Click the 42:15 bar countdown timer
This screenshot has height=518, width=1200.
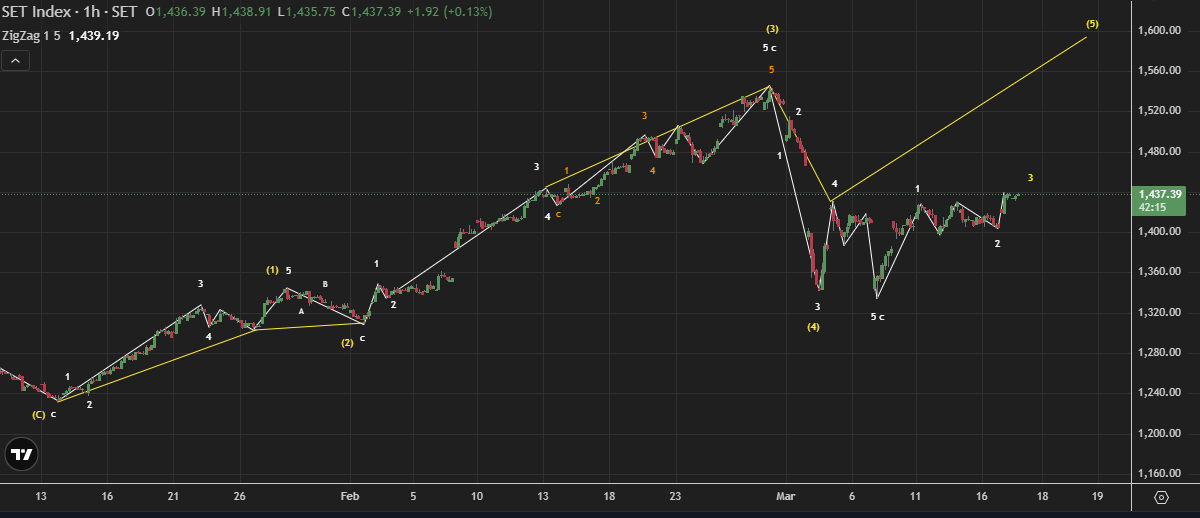(x=1152, y=207)
